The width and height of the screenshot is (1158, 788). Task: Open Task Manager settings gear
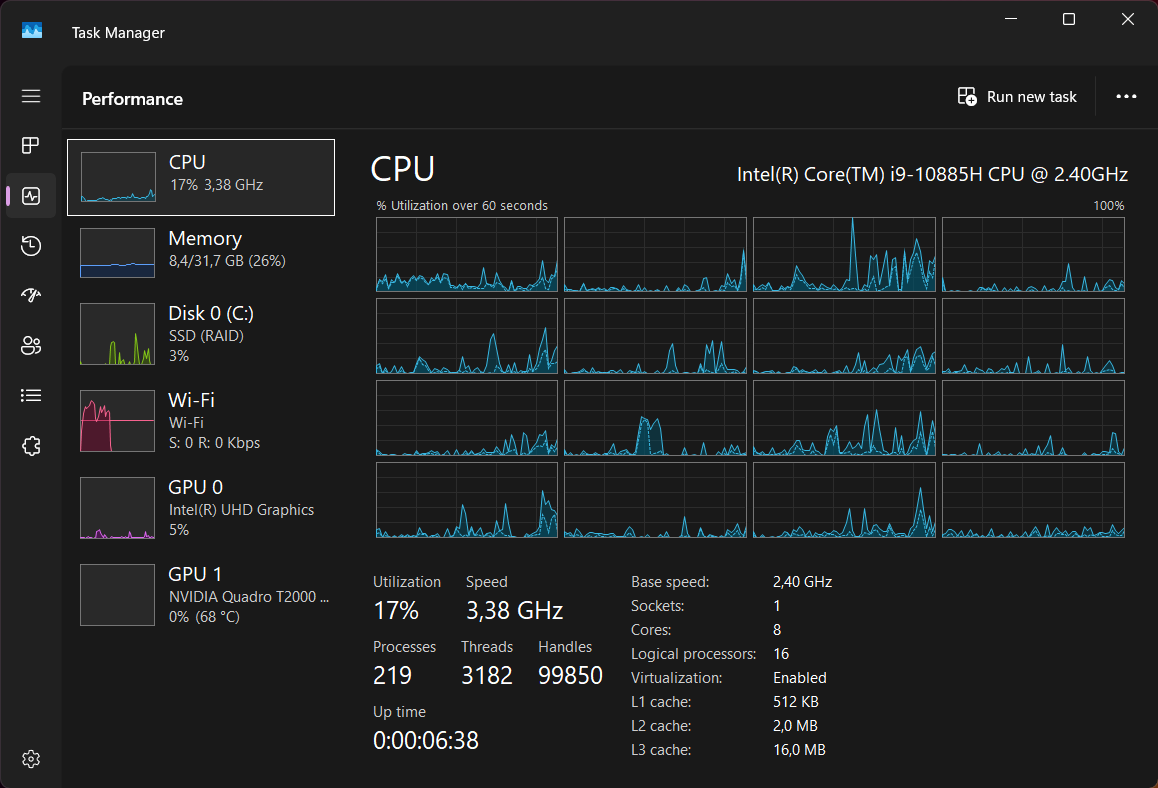pos(31,758)
